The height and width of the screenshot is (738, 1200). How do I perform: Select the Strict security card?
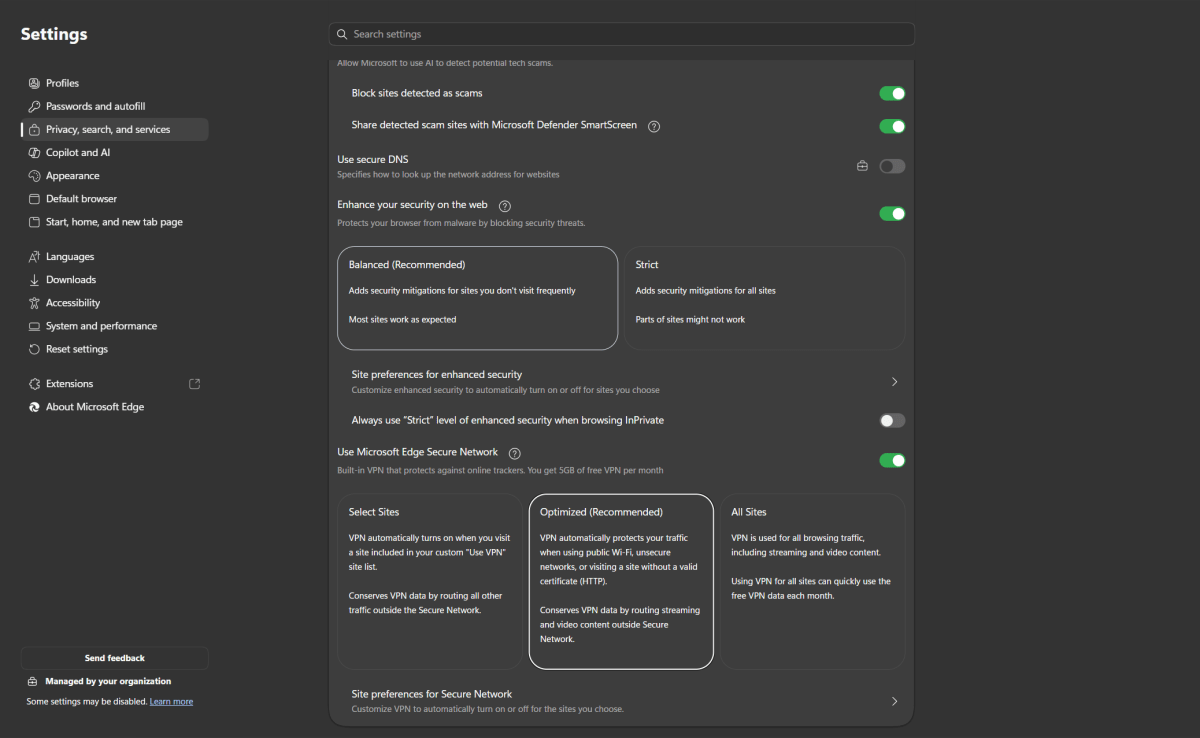(x=765, y=298)
